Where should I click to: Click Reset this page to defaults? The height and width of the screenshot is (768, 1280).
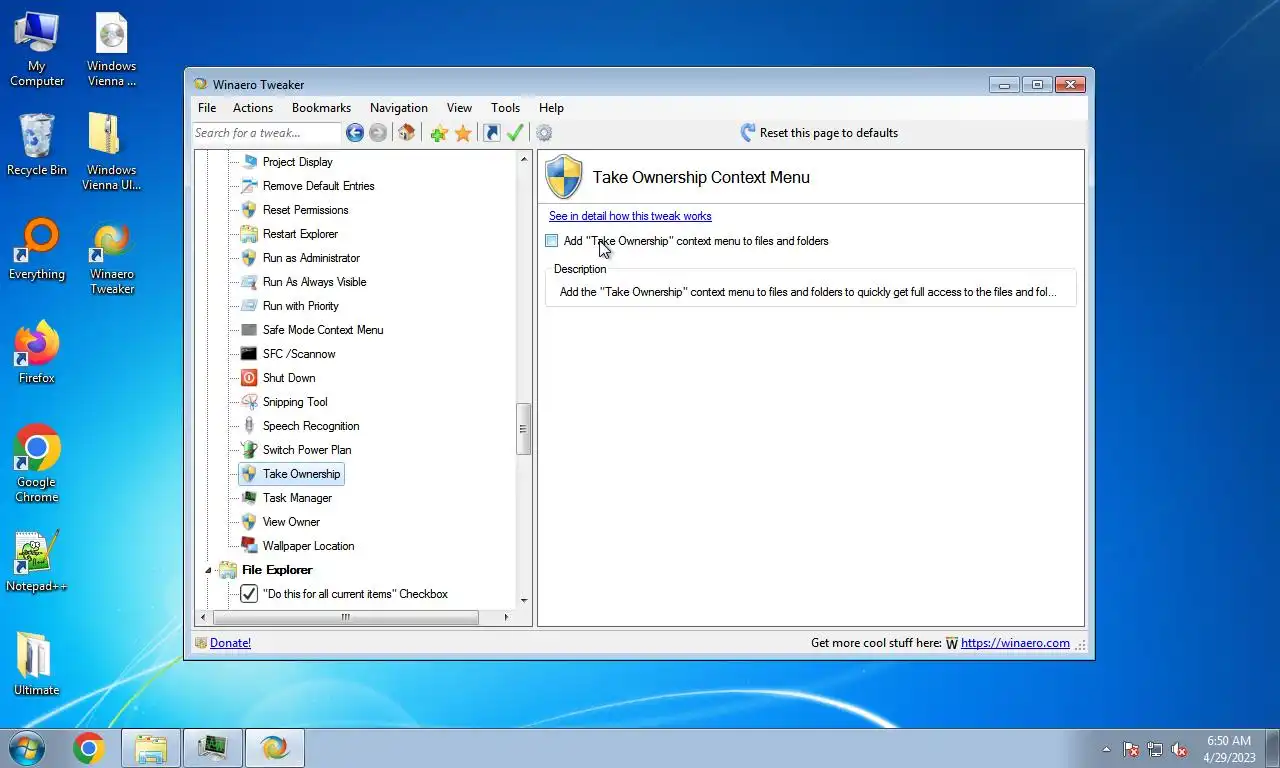point(819,133)
